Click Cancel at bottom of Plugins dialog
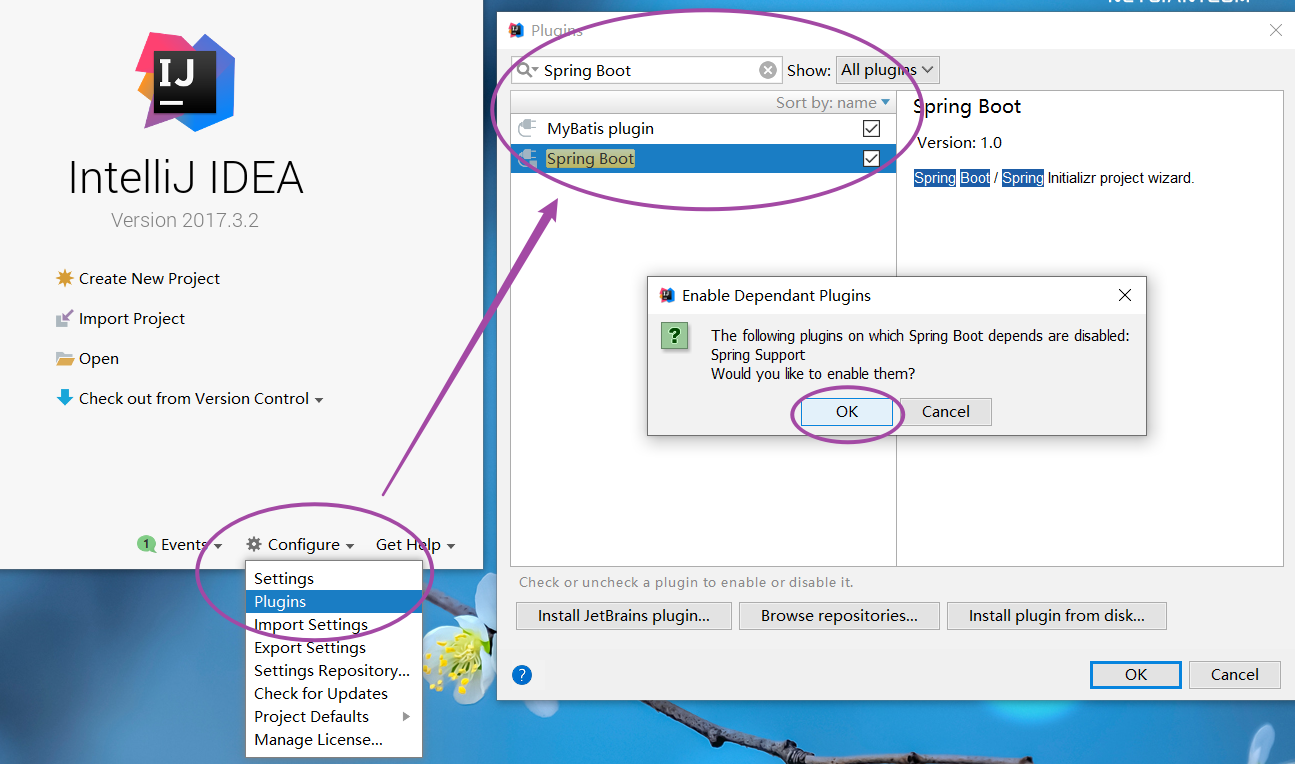 1235,674
